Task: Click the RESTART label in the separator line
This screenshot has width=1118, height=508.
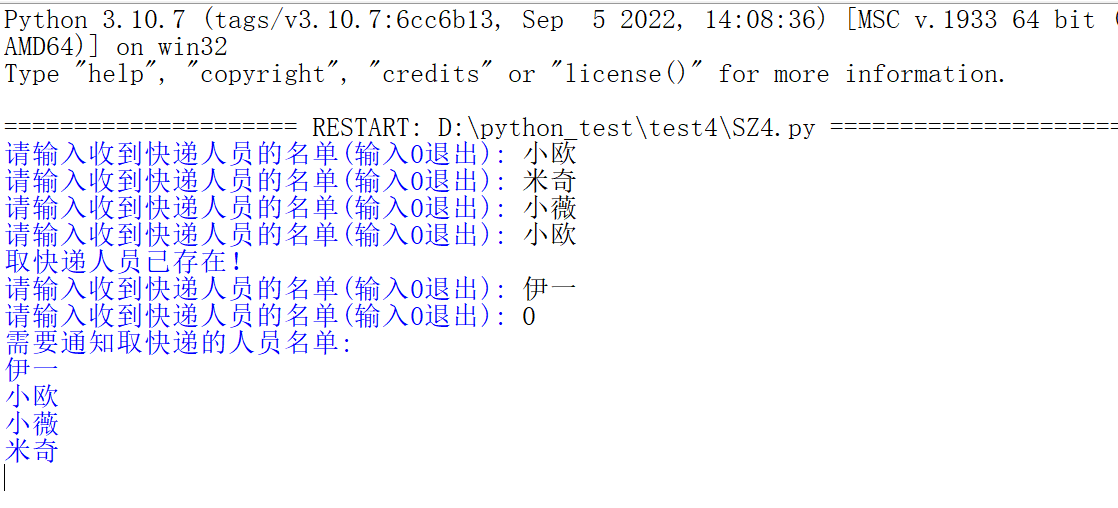Action: [366, 128]
